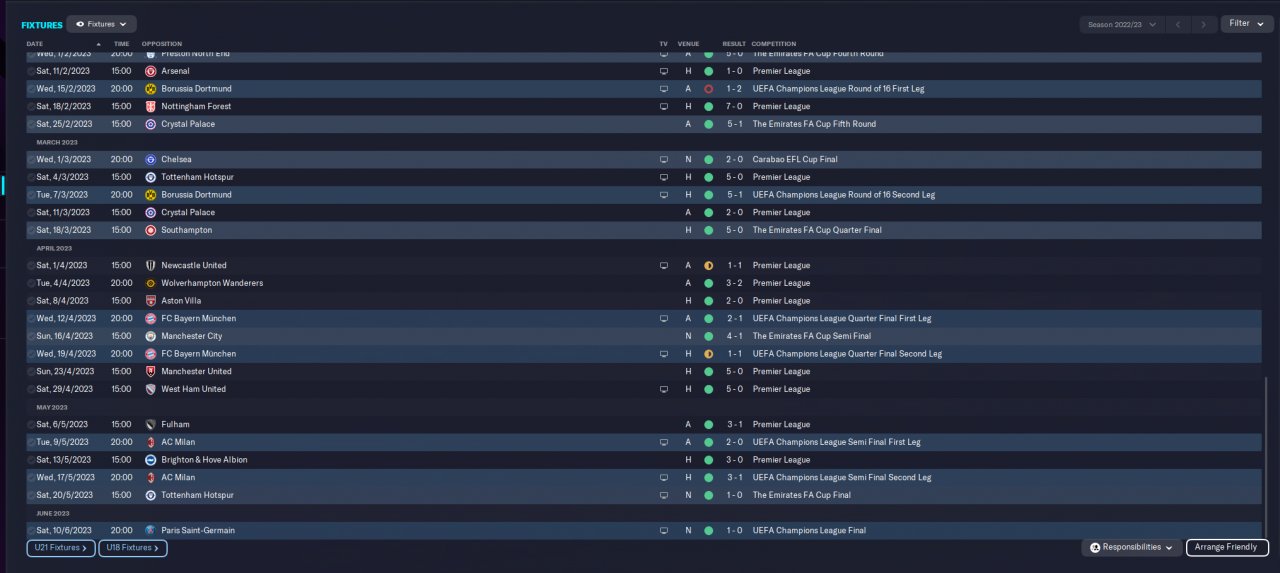
Task: Click the Manchester United badge
Action: point(151,372)
